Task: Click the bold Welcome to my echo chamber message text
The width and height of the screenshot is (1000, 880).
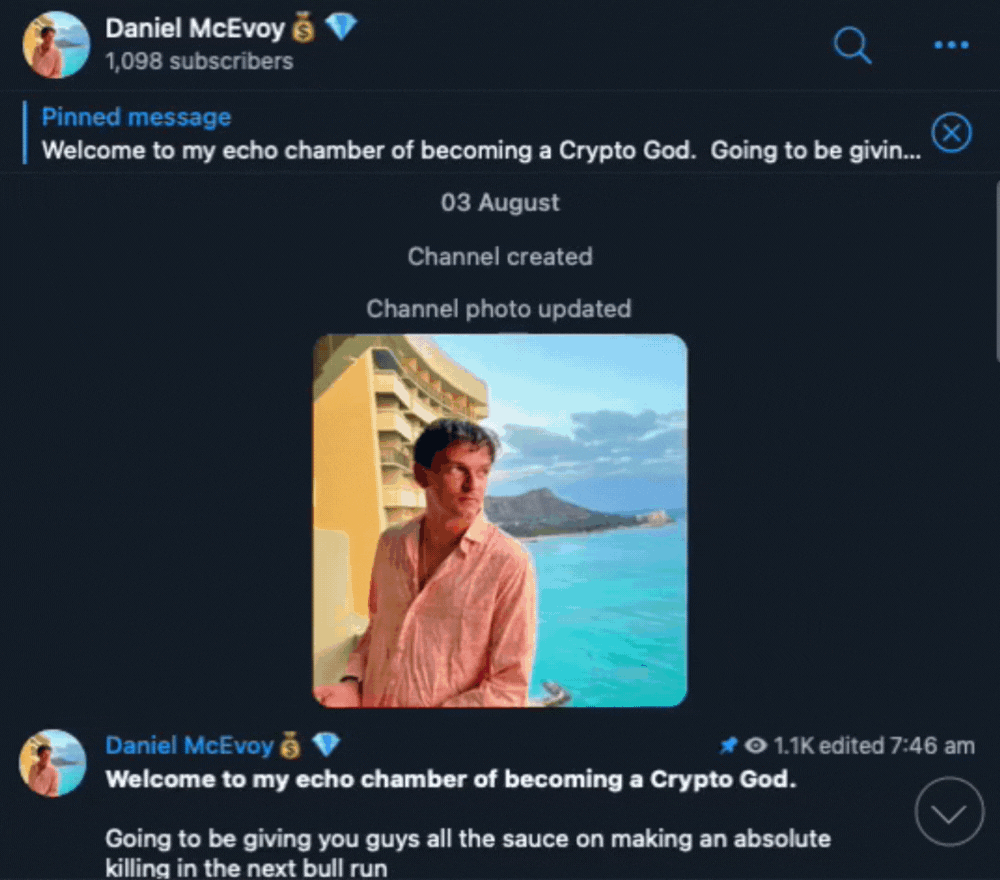Action: [x=450, y=780]
